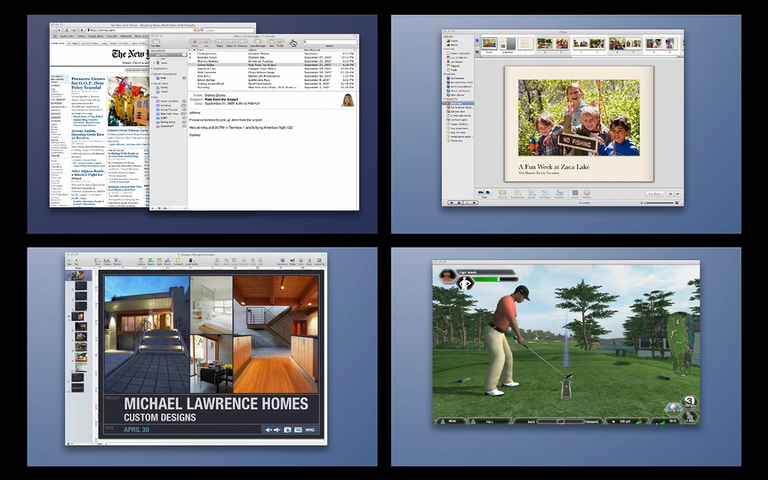Click the Safari address field
This screenshot has width=768, height=480.
(x=143, y=30)
